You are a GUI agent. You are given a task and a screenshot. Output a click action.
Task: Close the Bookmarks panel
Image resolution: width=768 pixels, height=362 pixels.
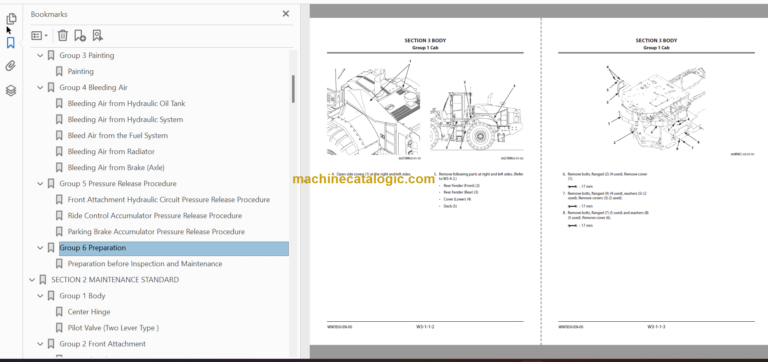[x=286, y=14]
